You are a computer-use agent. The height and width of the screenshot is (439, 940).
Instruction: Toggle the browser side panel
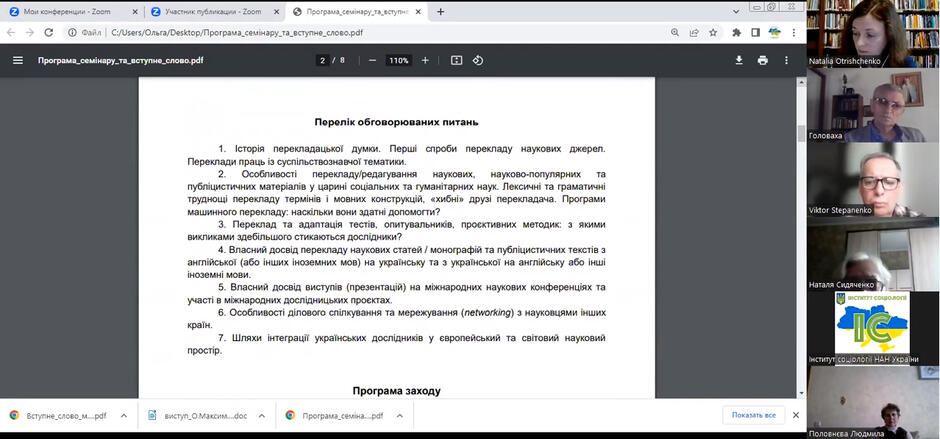pos(755,33)
